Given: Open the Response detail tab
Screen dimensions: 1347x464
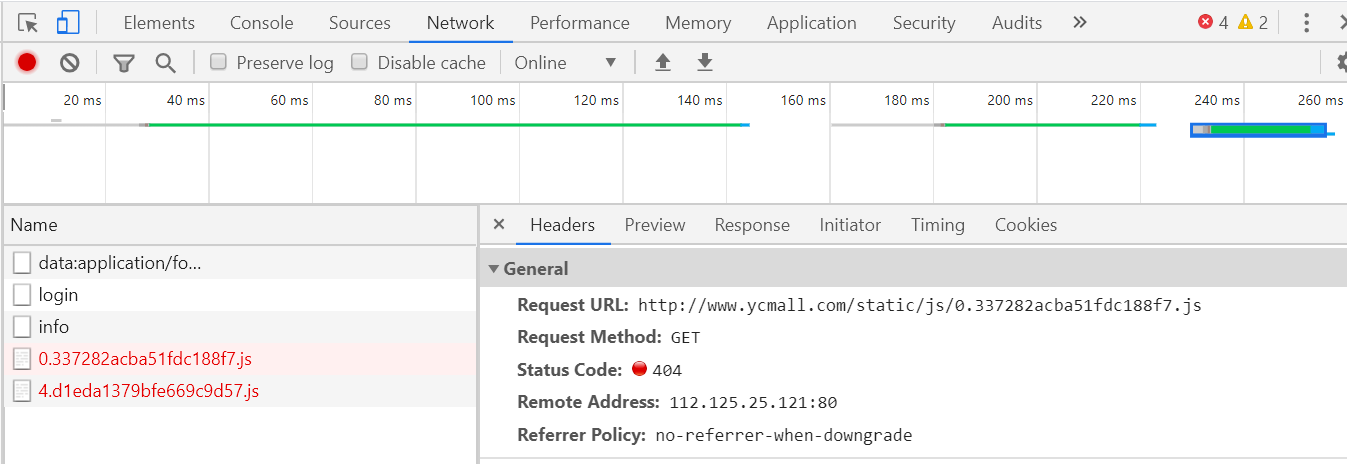Looking at the screenshot, I should [x=752, y=225].
